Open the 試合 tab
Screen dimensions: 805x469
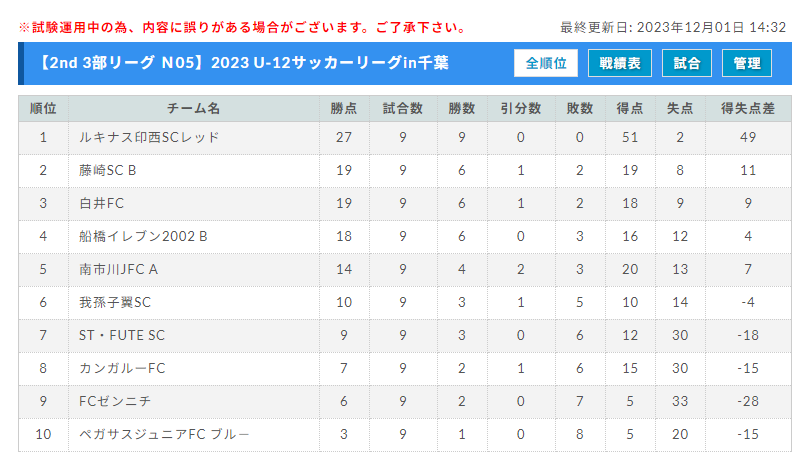coord(686,63)
